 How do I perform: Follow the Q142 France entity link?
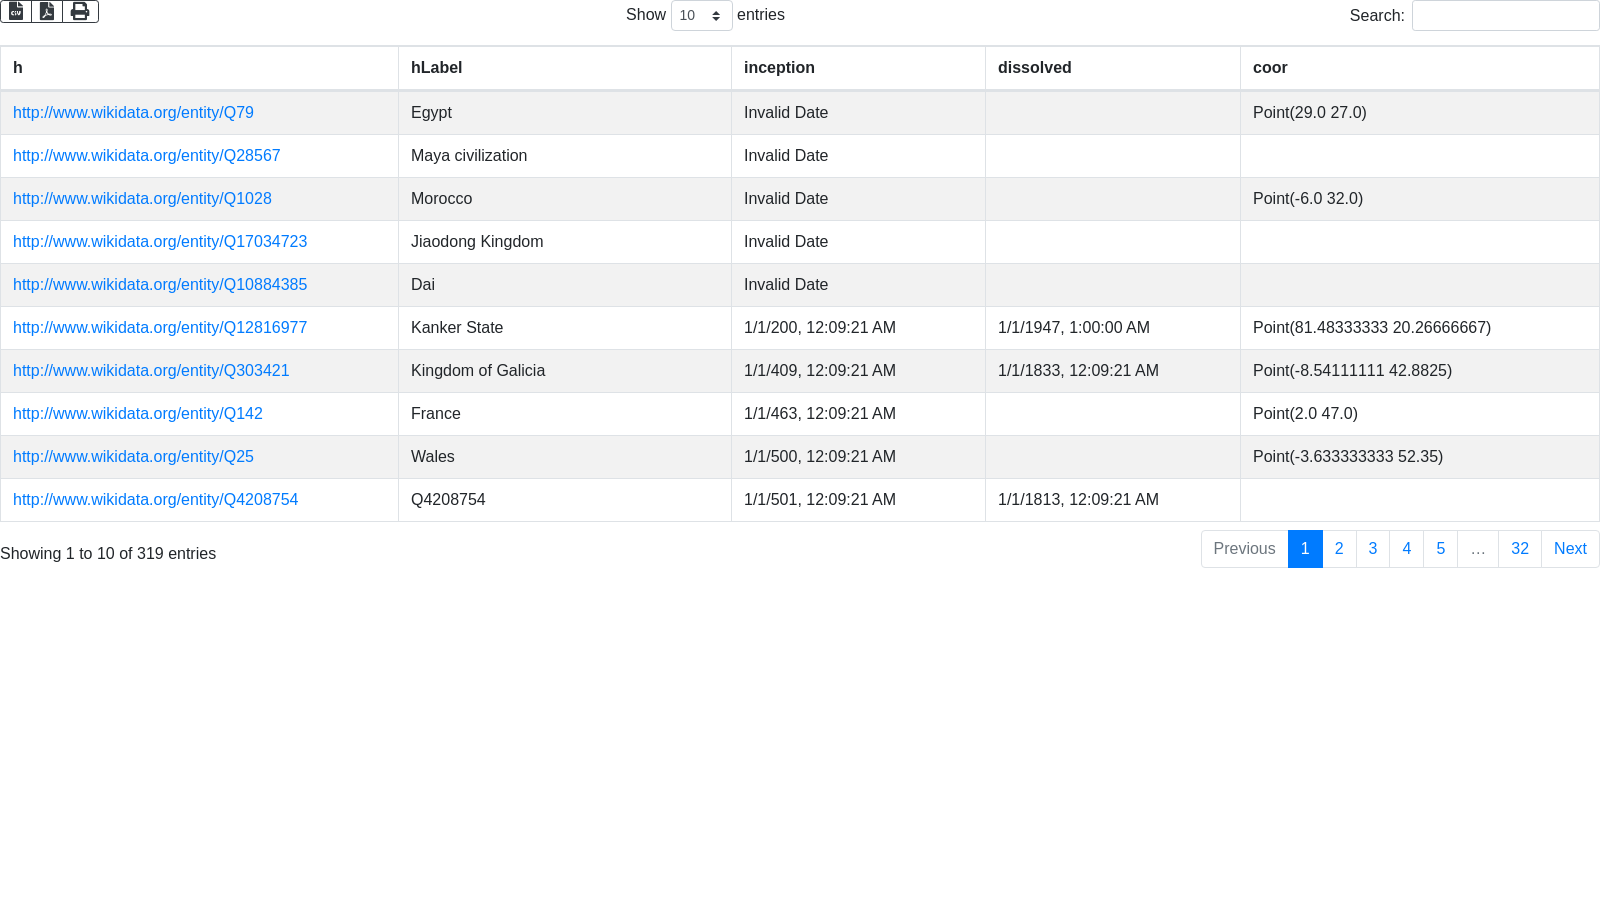(138, 414)
